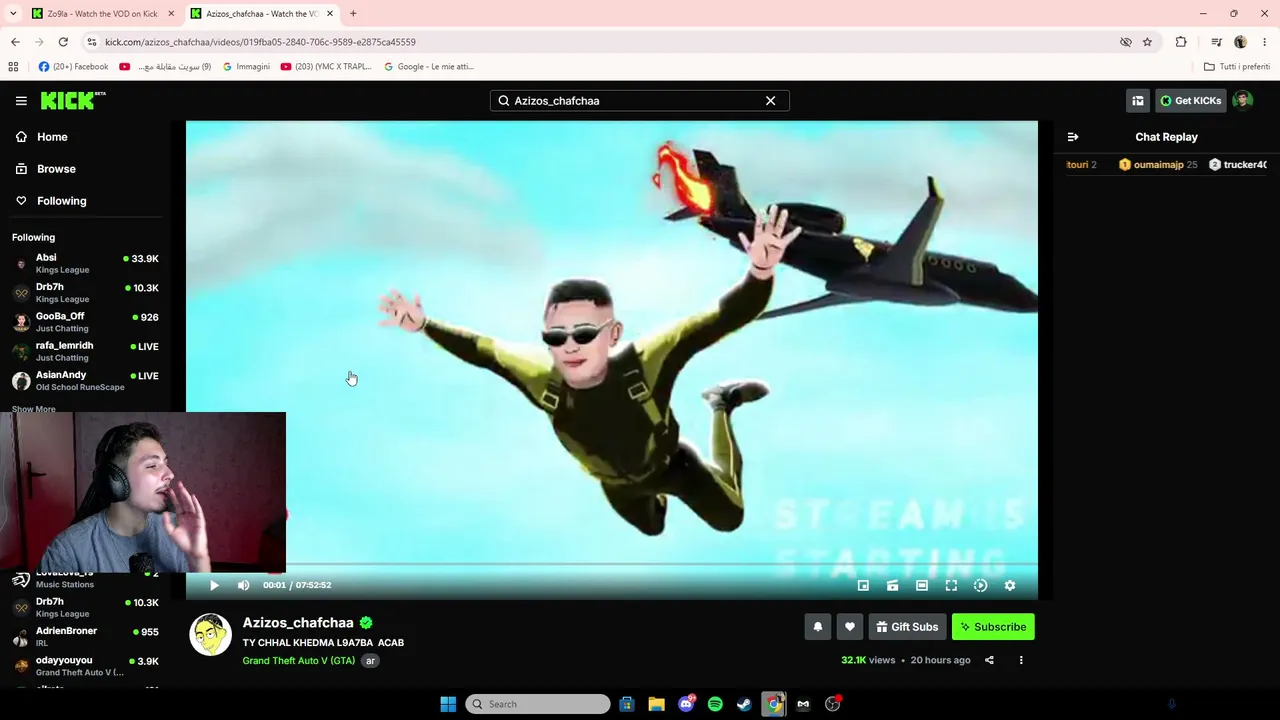This screenshot has width=1280, height=720.
Task: Open the video player settings gear
Action: pyautogui.click(x=1010, y=585)
